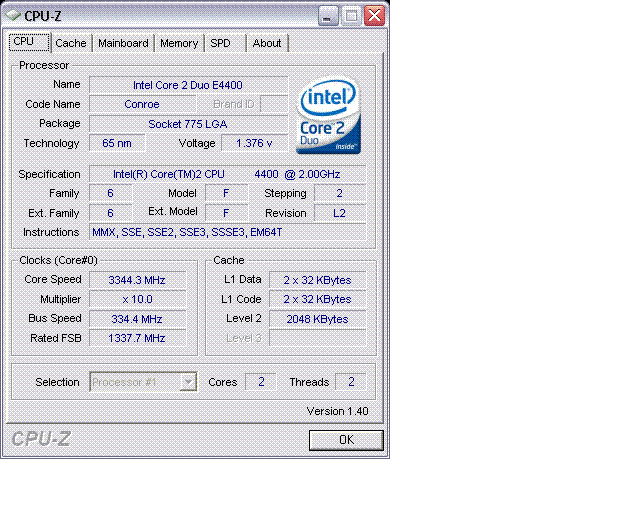This screenshot has width=640, height=512.
Task: Click the Specification text field
Action: click(x=228, y=174)
